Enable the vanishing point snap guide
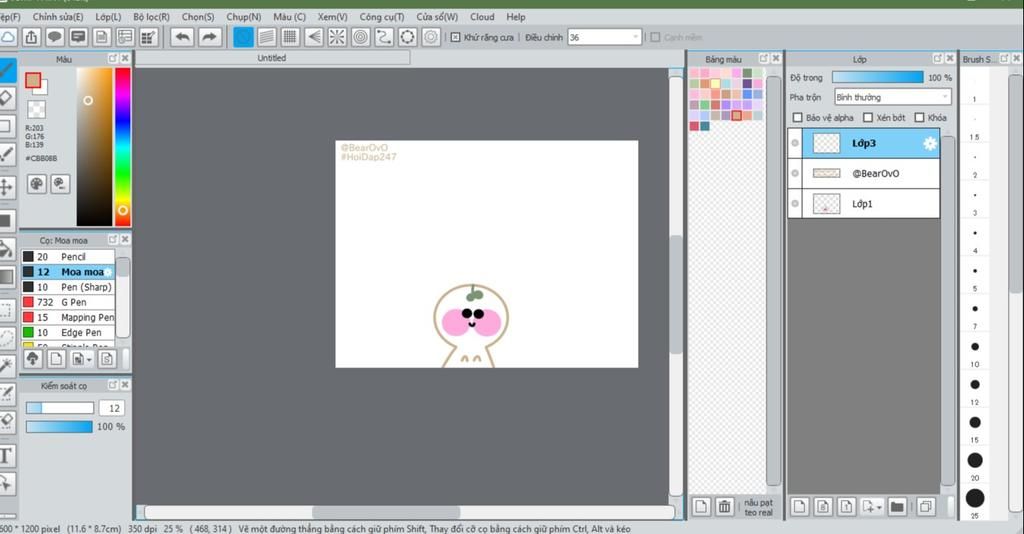1024x534 pixels. pyautogui.click(x=313, y=37)
